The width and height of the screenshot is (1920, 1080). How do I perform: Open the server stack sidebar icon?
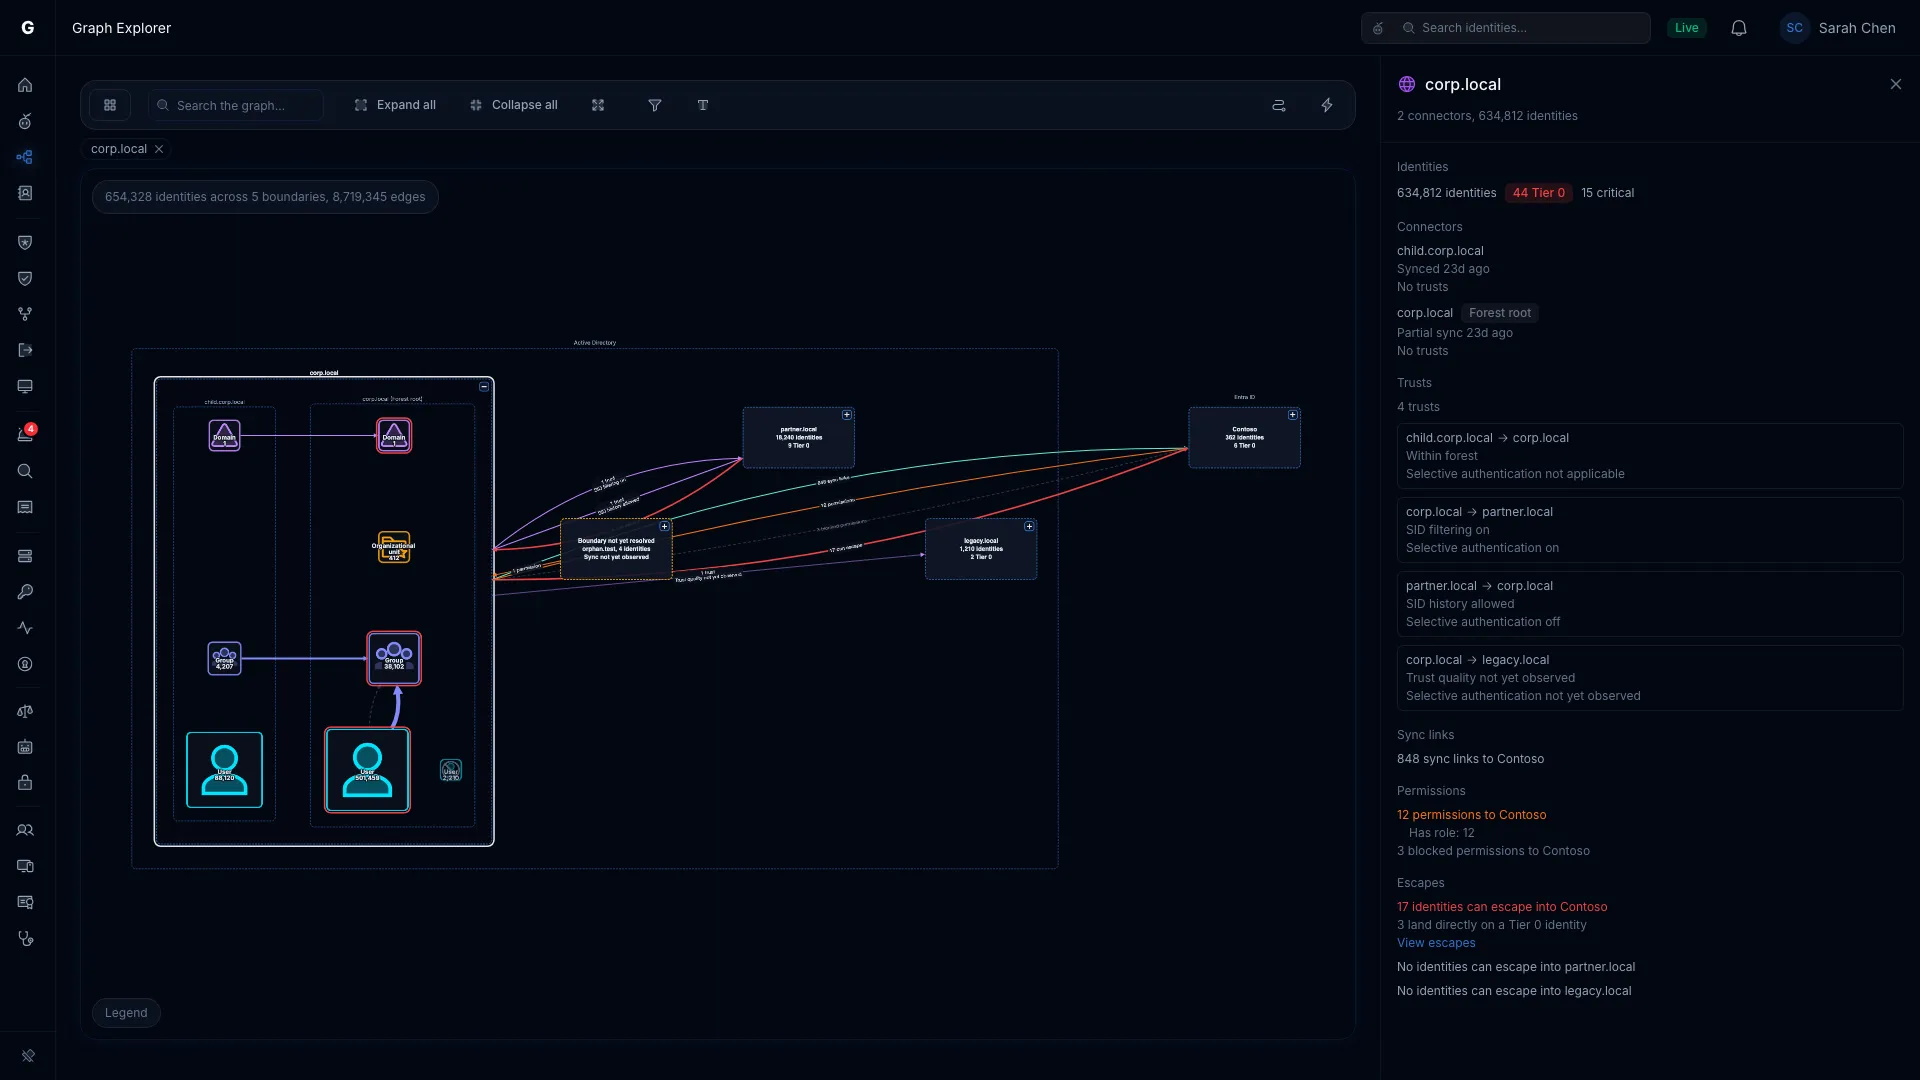point(25,556)
